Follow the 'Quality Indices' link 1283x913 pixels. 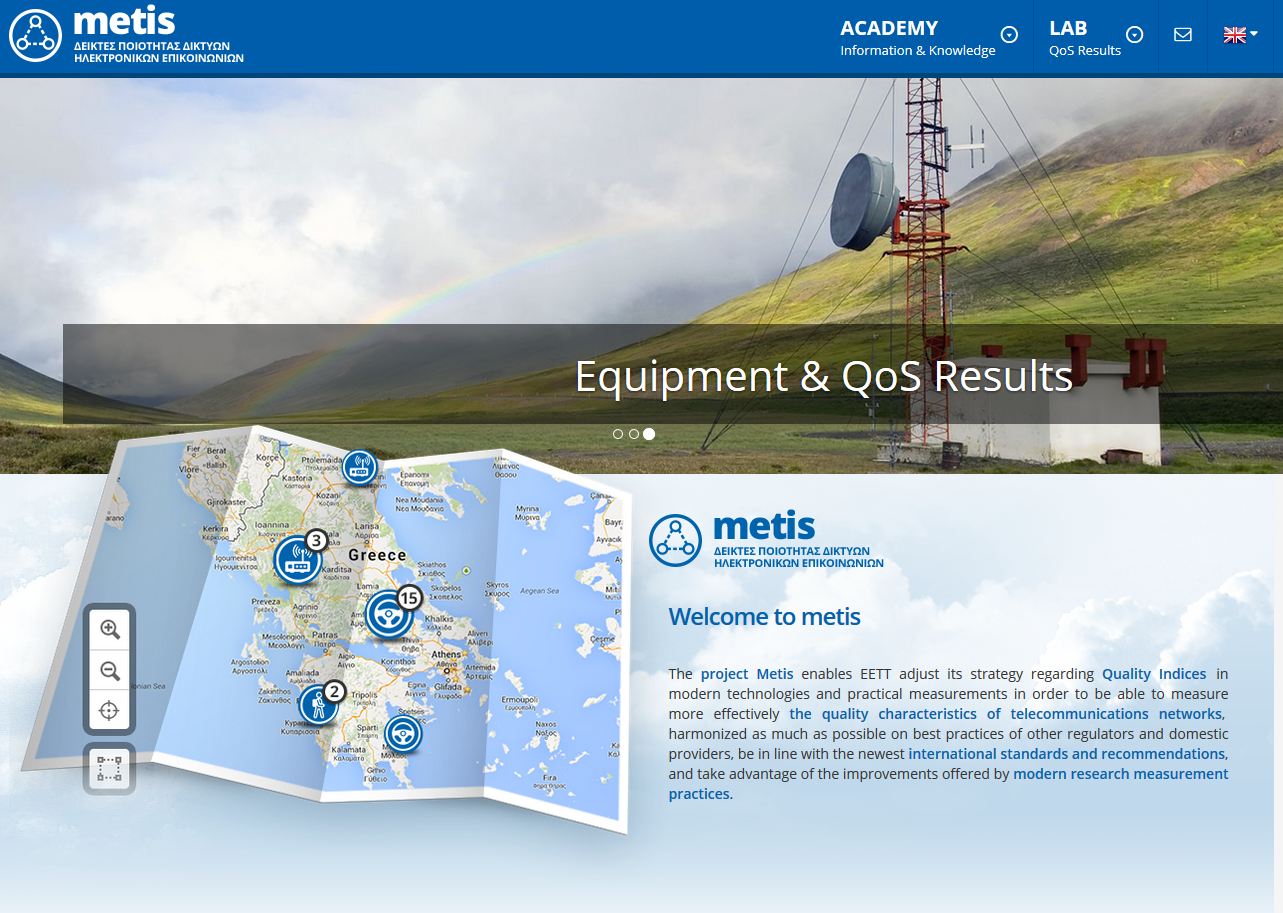(1154, 674)
